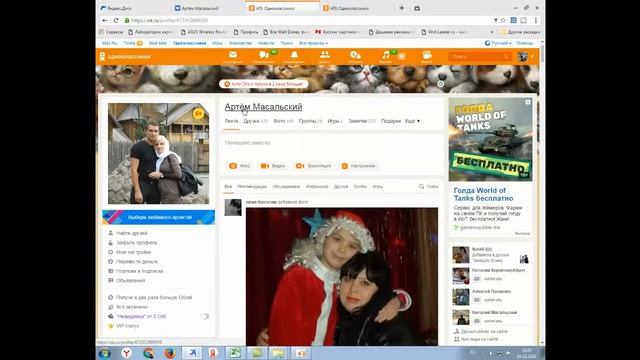Open the Video icon in orange bar

(427, 57)
